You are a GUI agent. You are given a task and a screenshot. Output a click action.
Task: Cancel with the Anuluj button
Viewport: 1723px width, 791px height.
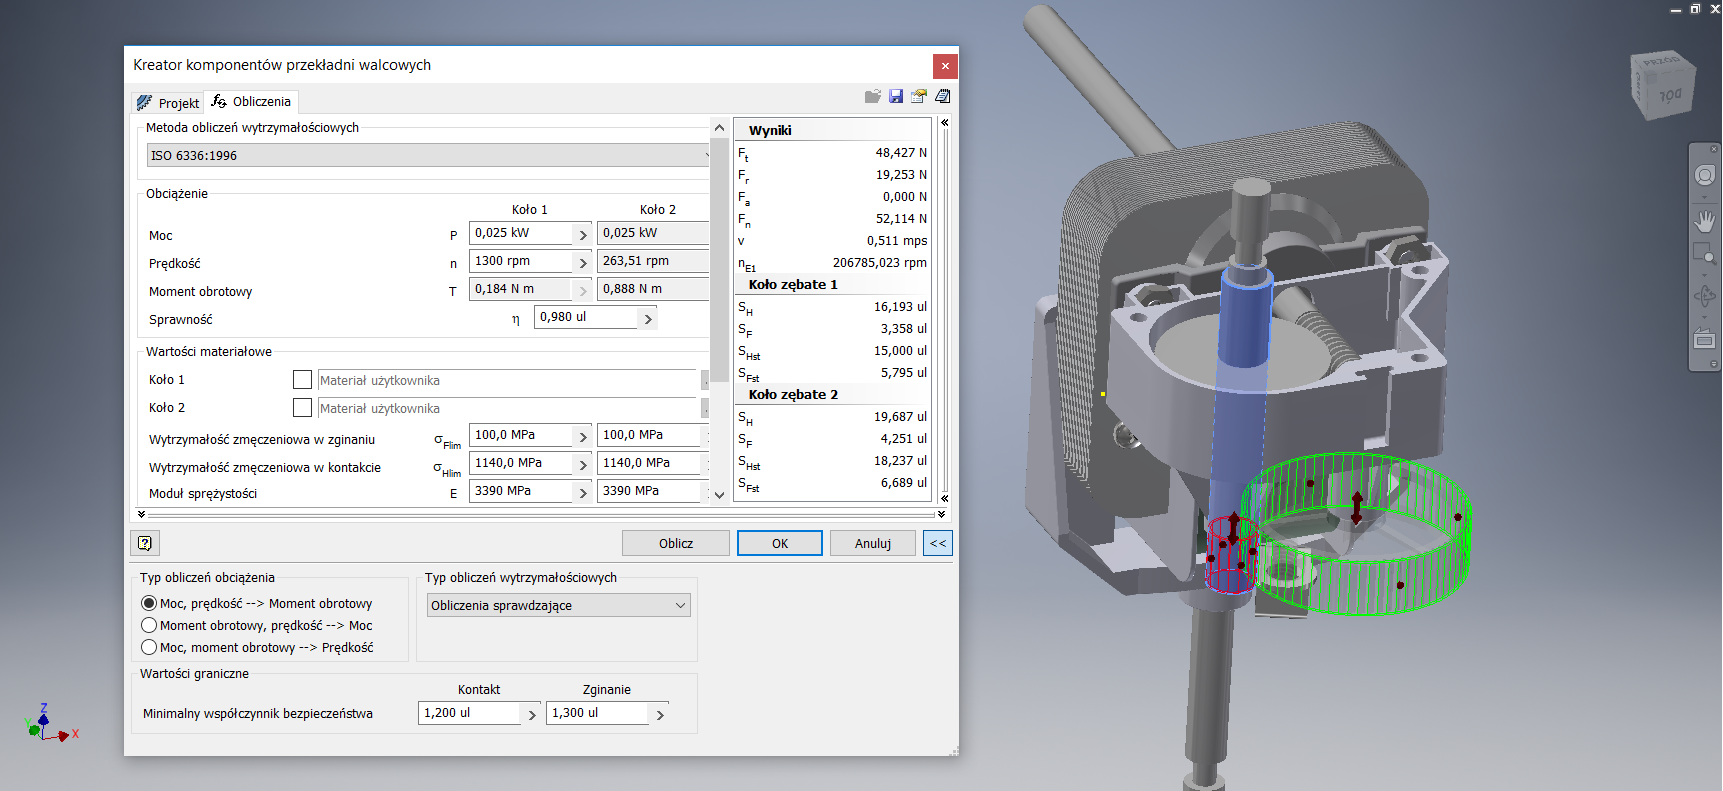872,543
